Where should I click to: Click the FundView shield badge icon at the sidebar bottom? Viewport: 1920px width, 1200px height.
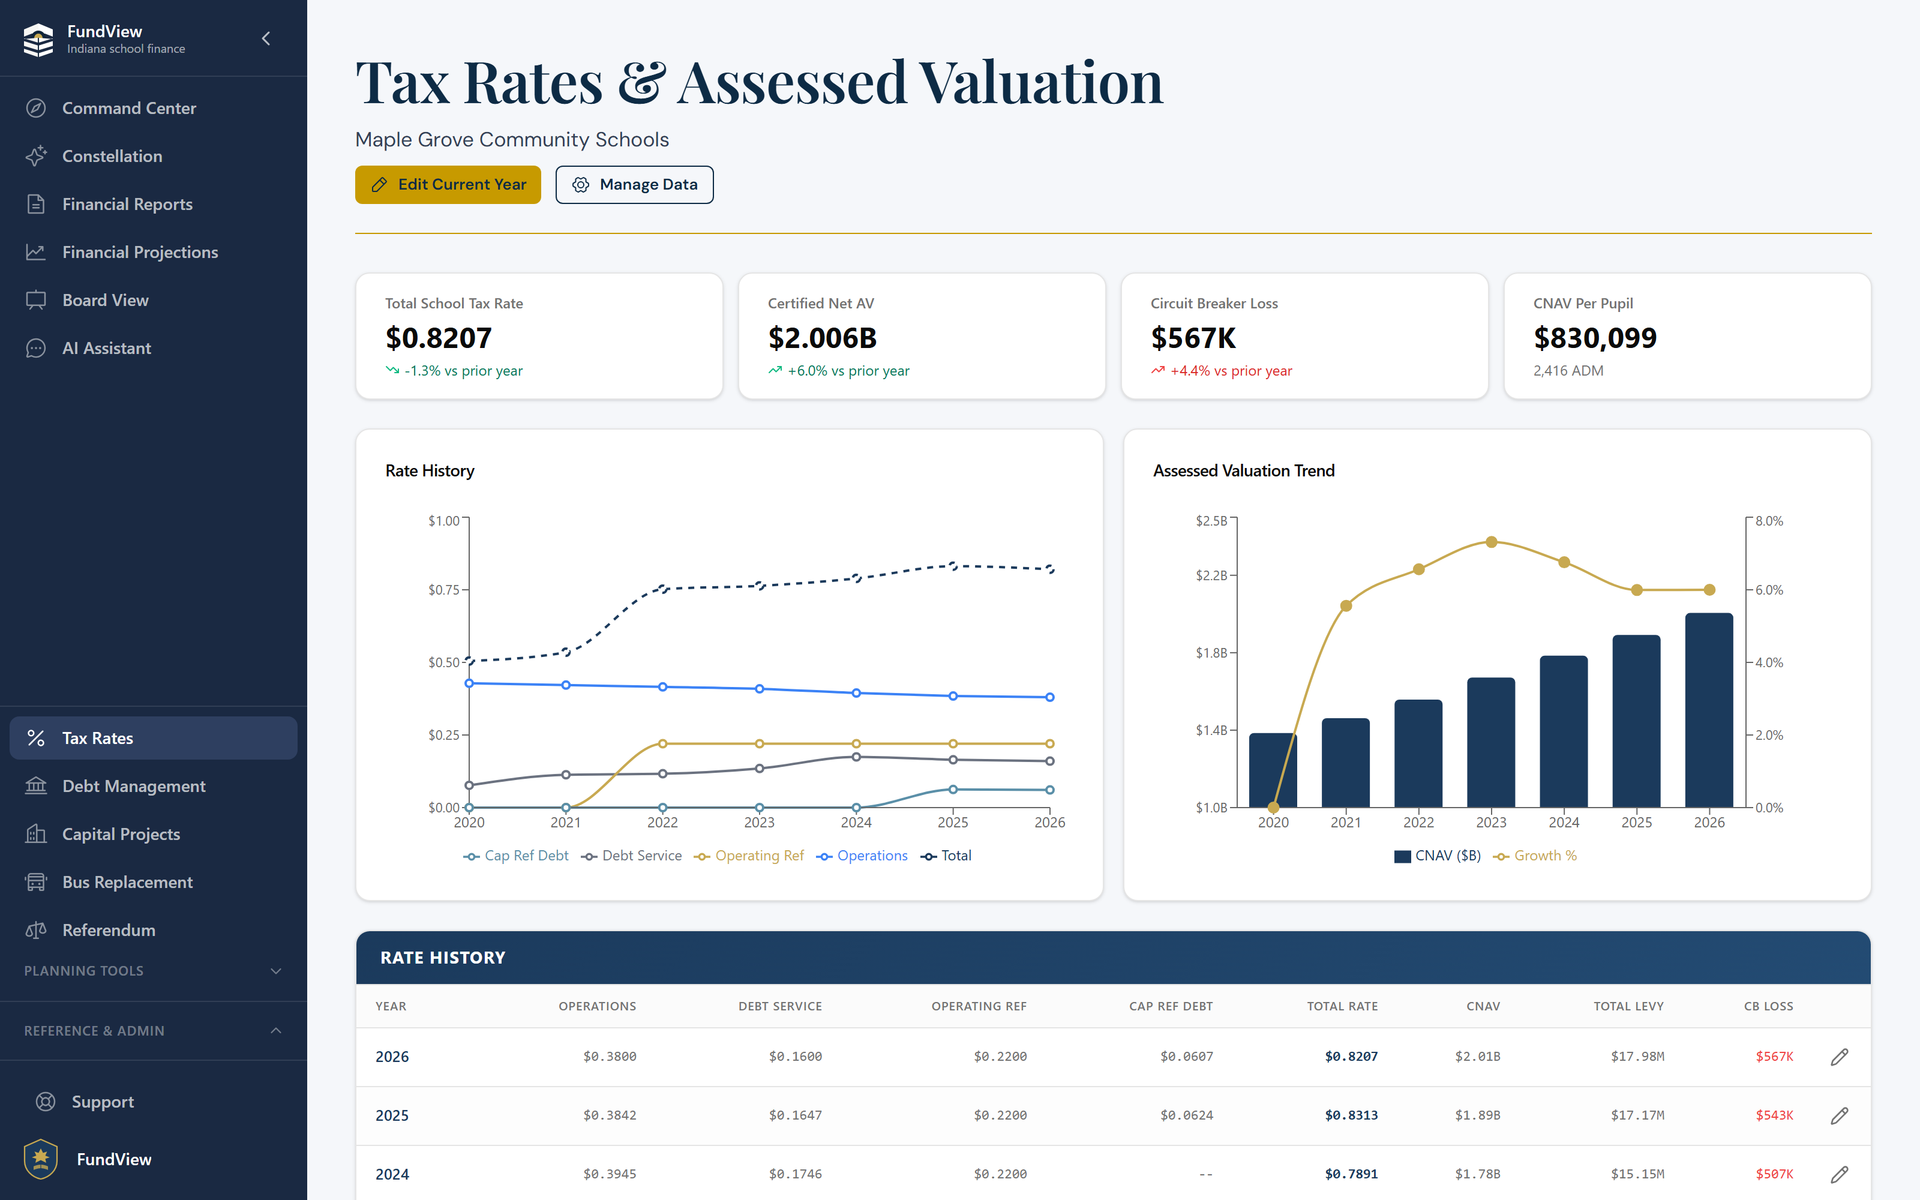(41, 1159)
